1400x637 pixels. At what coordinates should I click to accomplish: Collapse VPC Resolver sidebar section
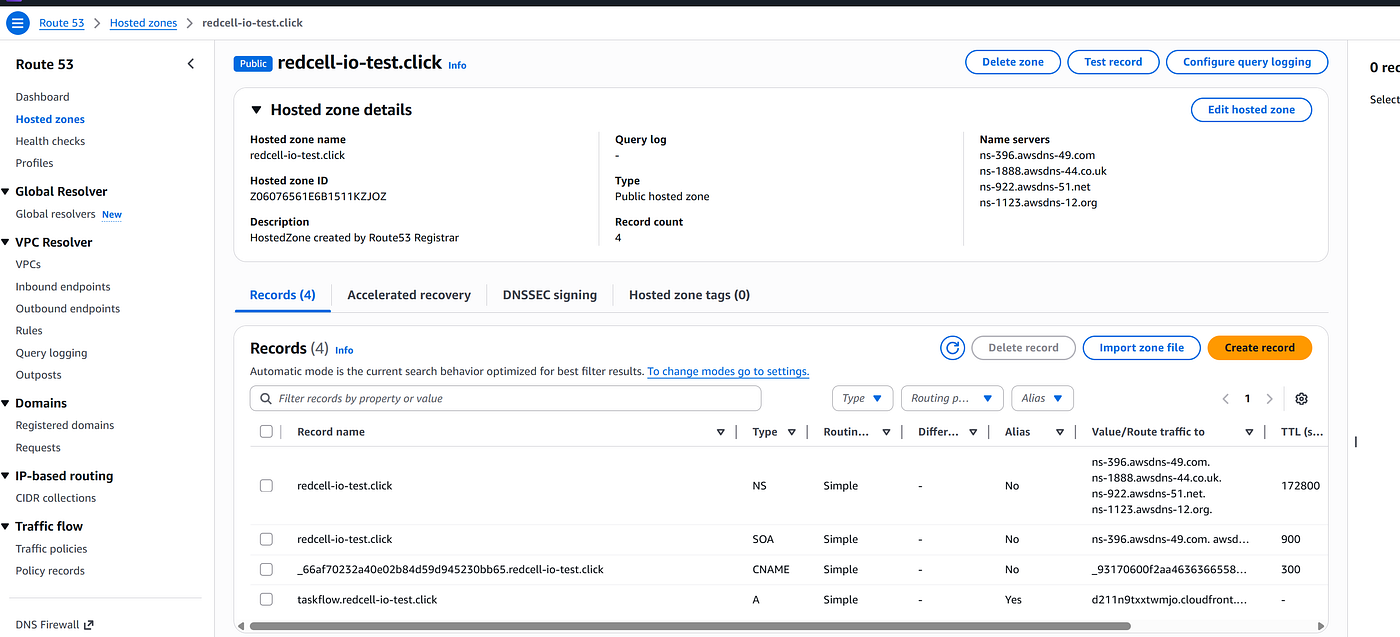(6, 243)
